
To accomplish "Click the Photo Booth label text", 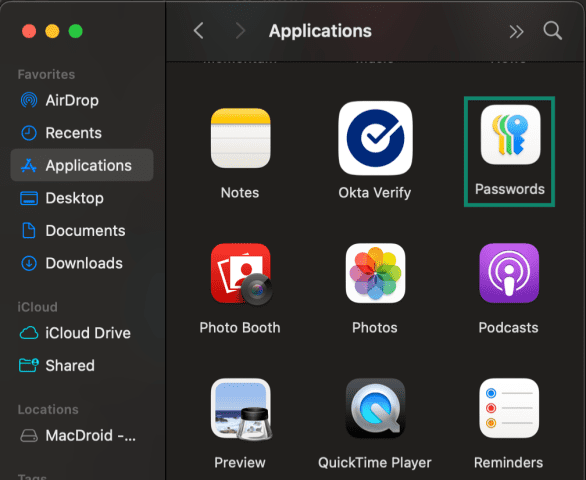I will click(x=240, y=327).
